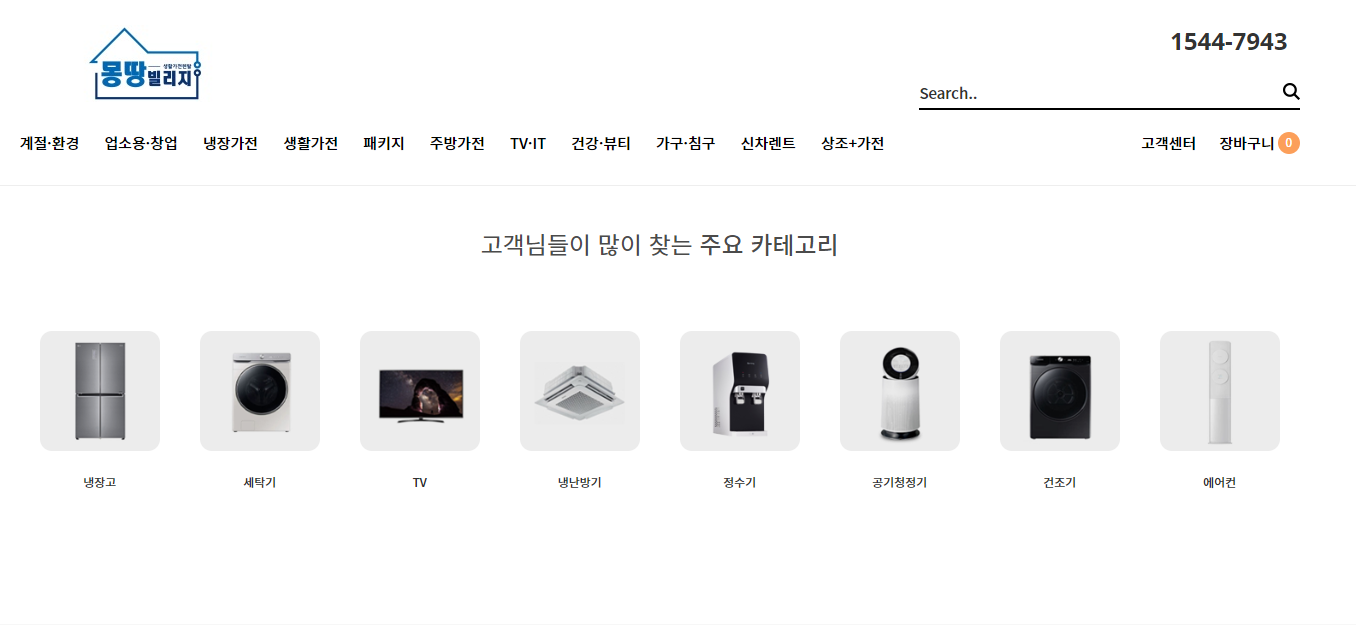Viewport: 1356px width, 625px height.
Task: Select the 주방가전 menu item
Action: [x=457, y=143]
